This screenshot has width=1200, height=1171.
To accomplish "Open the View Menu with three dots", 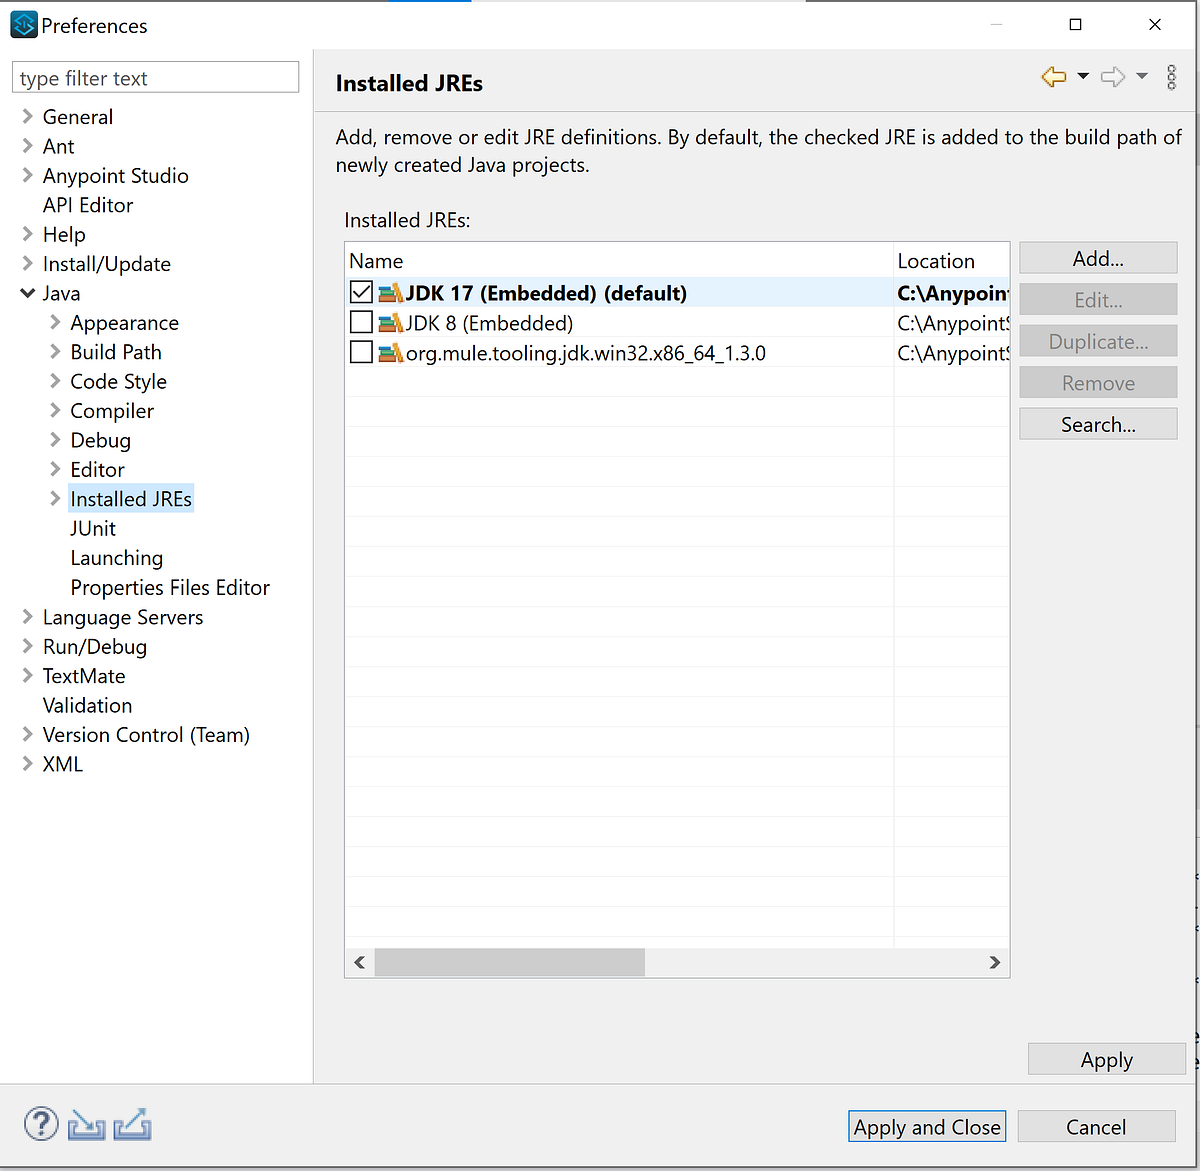I will pos(1170,77).
